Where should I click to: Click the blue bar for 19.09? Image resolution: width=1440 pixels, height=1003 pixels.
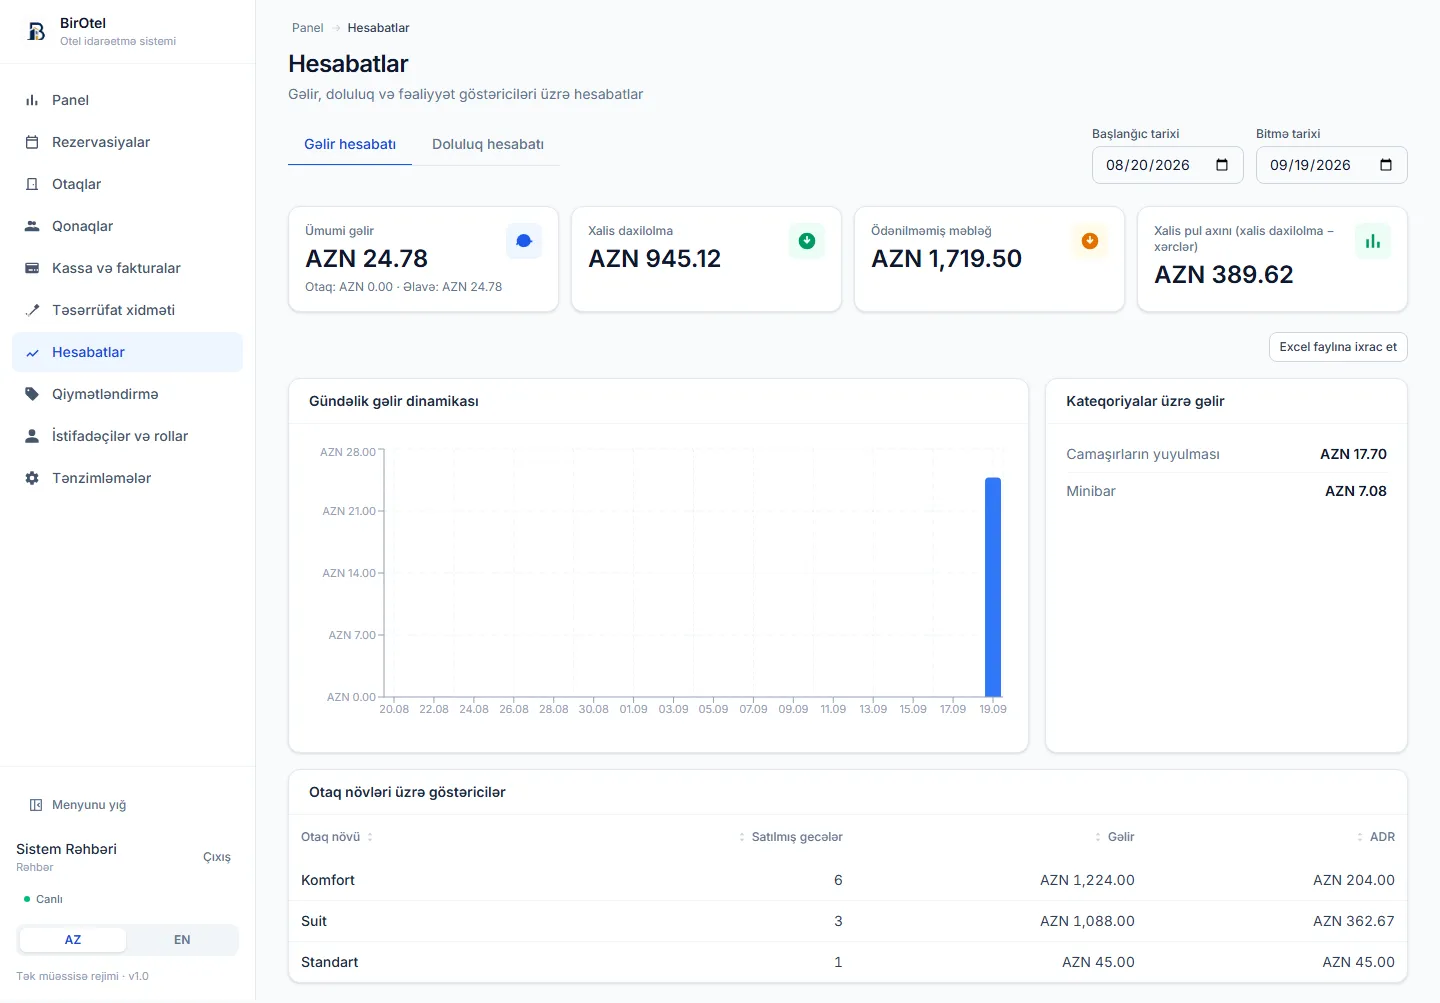pos(993,587)
